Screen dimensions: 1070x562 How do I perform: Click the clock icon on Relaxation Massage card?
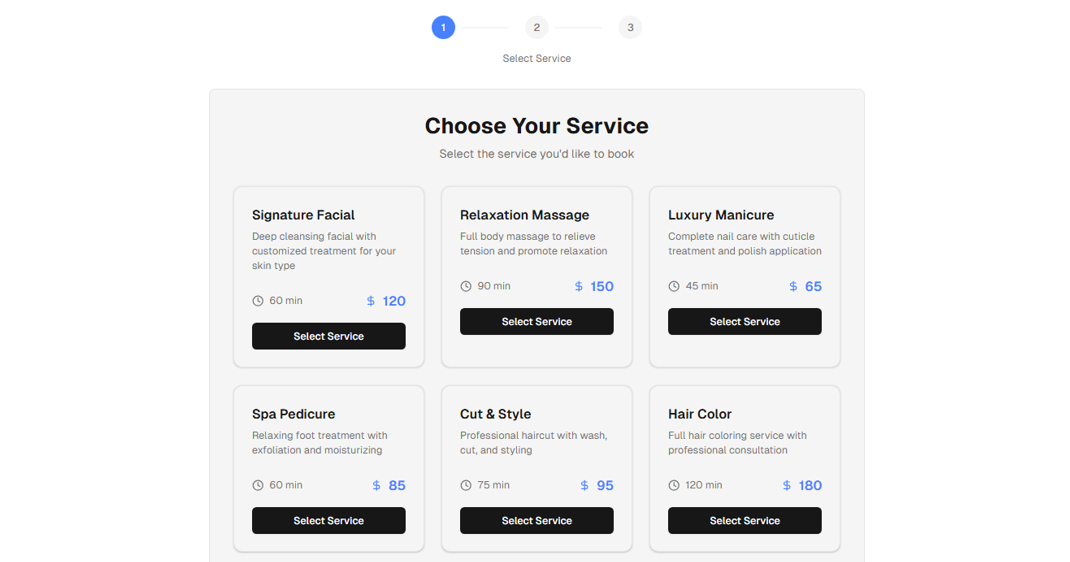click(465, 286)
